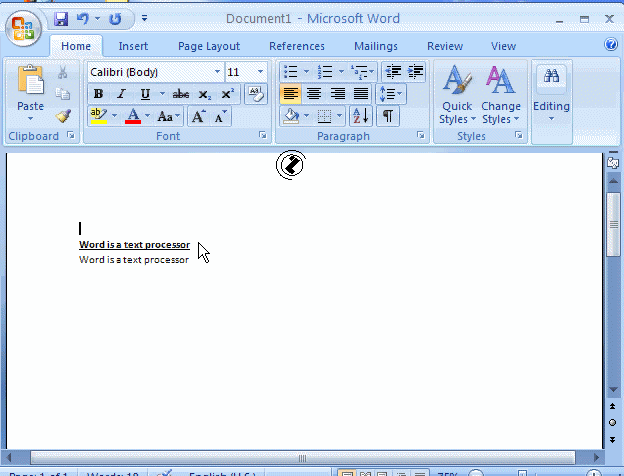This screenshot has height=476, width=624.
Task: Open Change Styles menu
Action: tap(501, 95)
